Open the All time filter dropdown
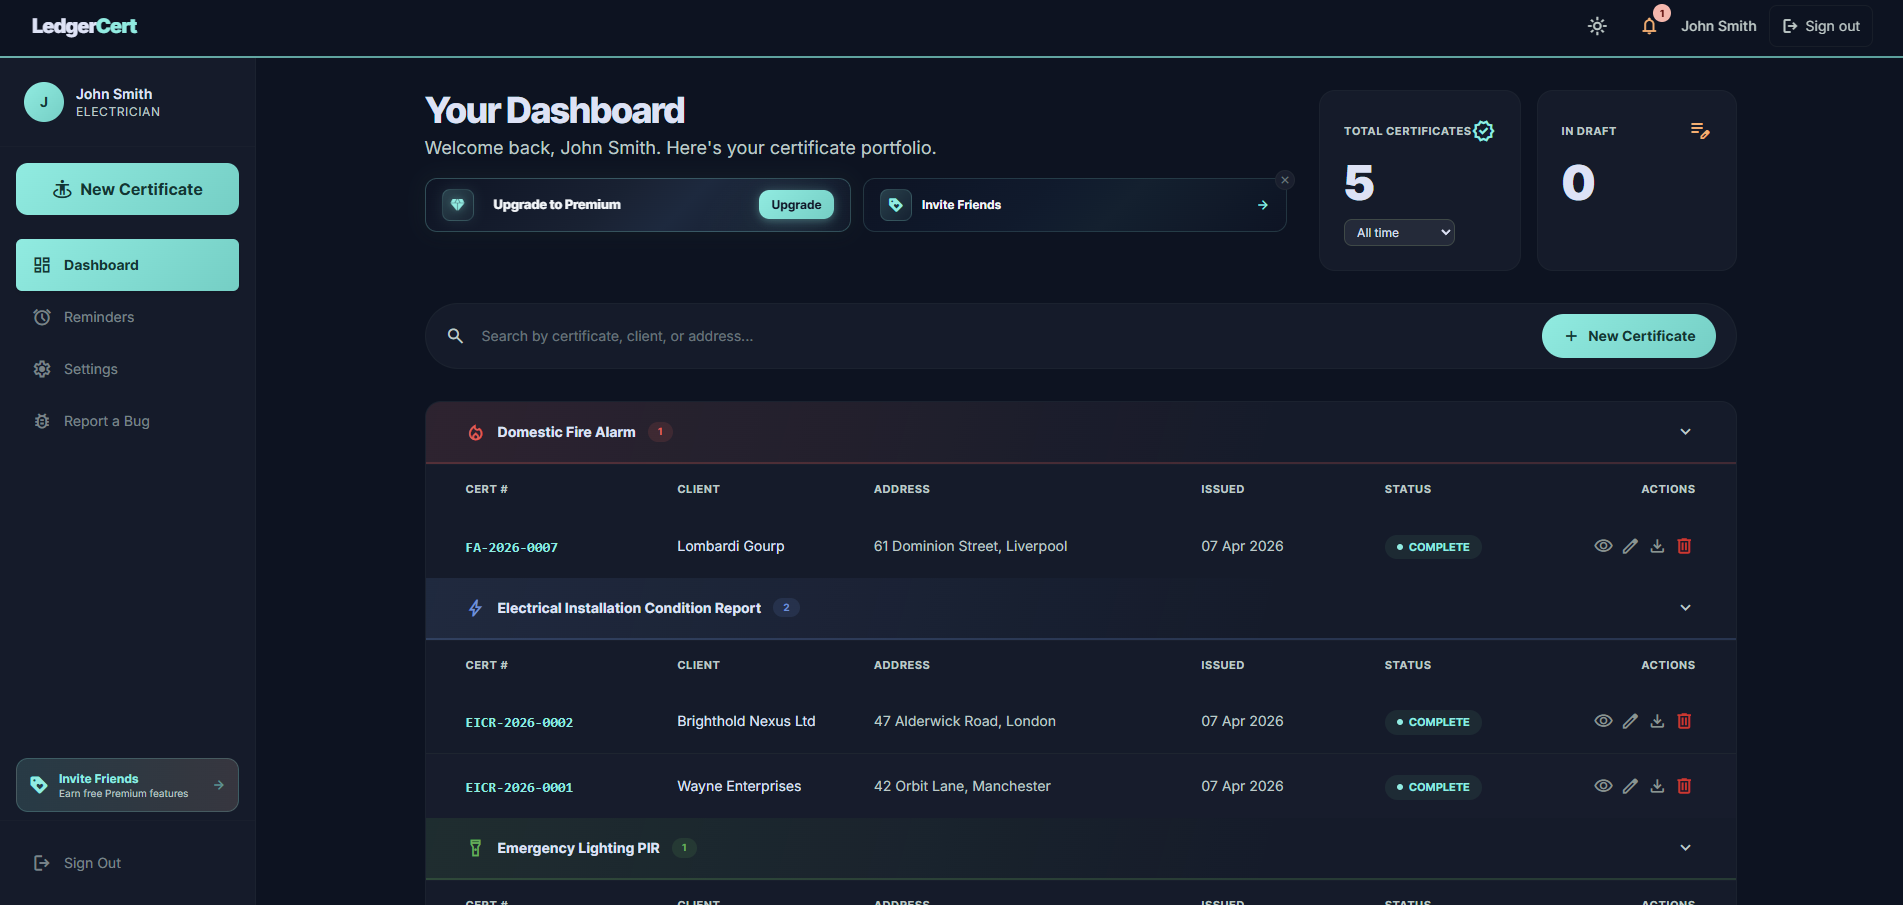Screen dimensions: 1903x905 1398,232
